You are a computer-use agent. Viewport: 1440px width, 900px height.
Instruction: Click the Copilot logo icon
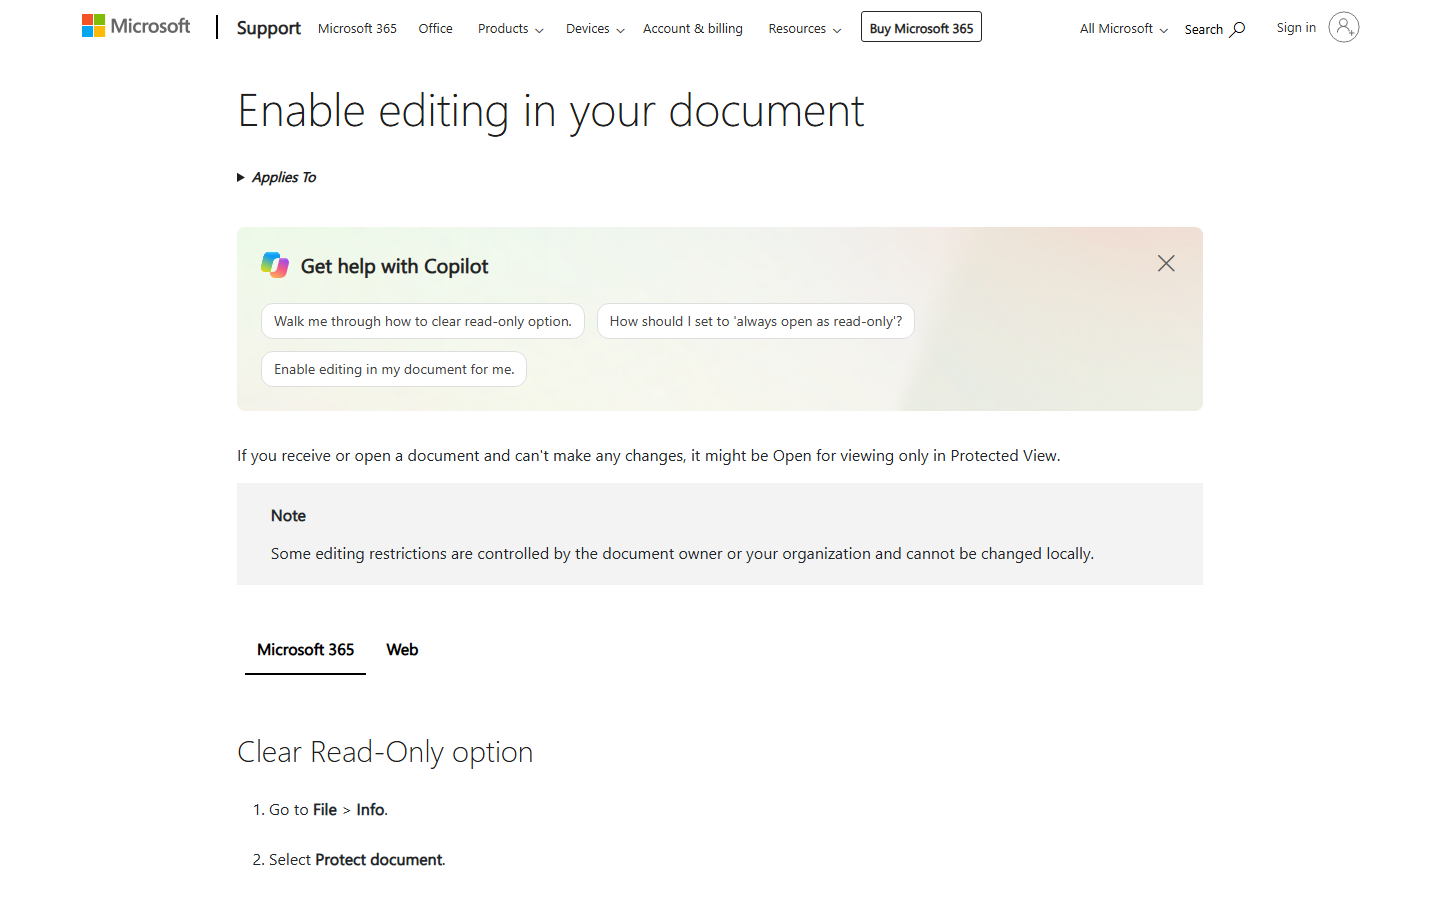(275, 265)
